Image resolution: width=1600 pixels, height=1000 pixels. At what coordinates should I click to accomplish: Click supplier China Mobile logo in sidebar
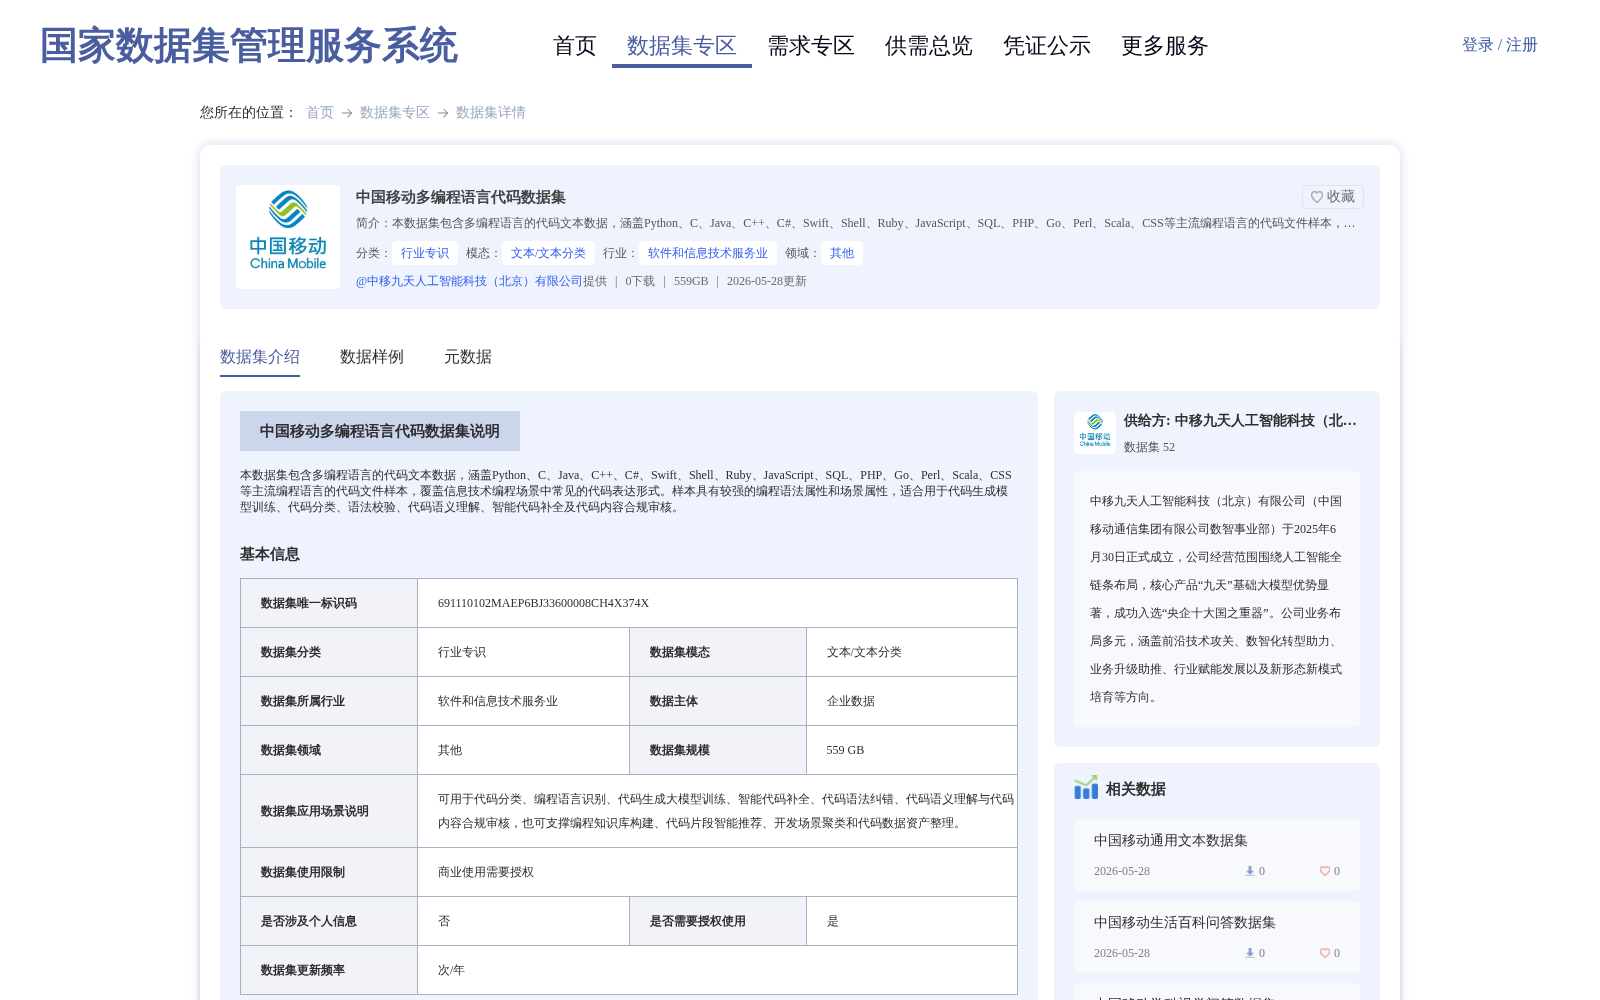1095,432
